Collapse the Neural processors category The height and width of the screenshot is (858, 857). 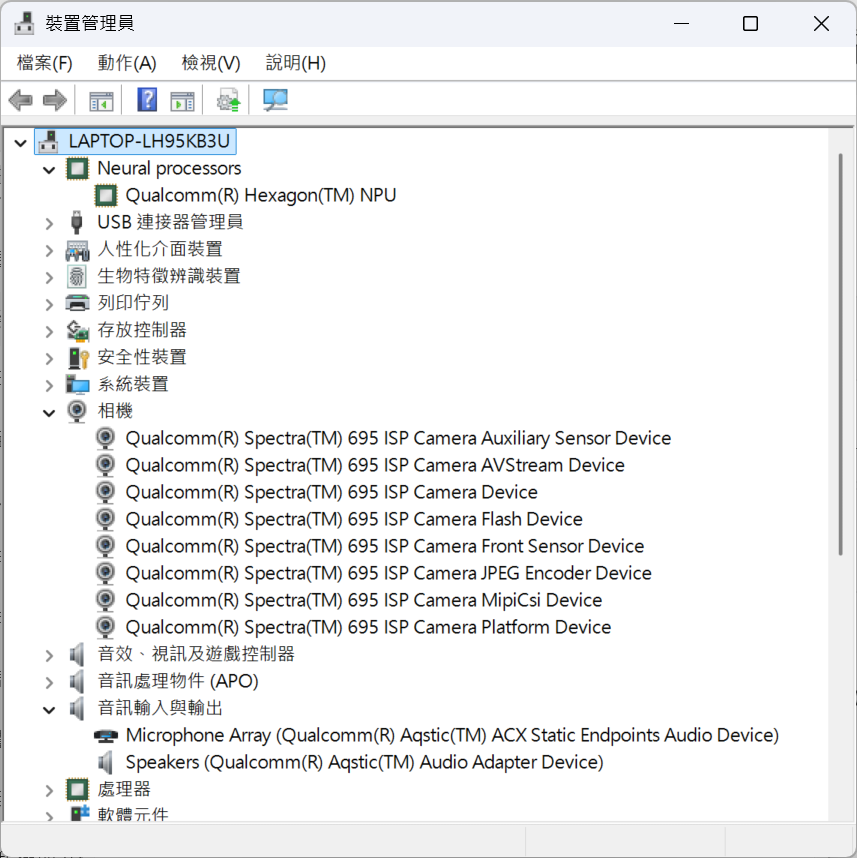point(49,170)
